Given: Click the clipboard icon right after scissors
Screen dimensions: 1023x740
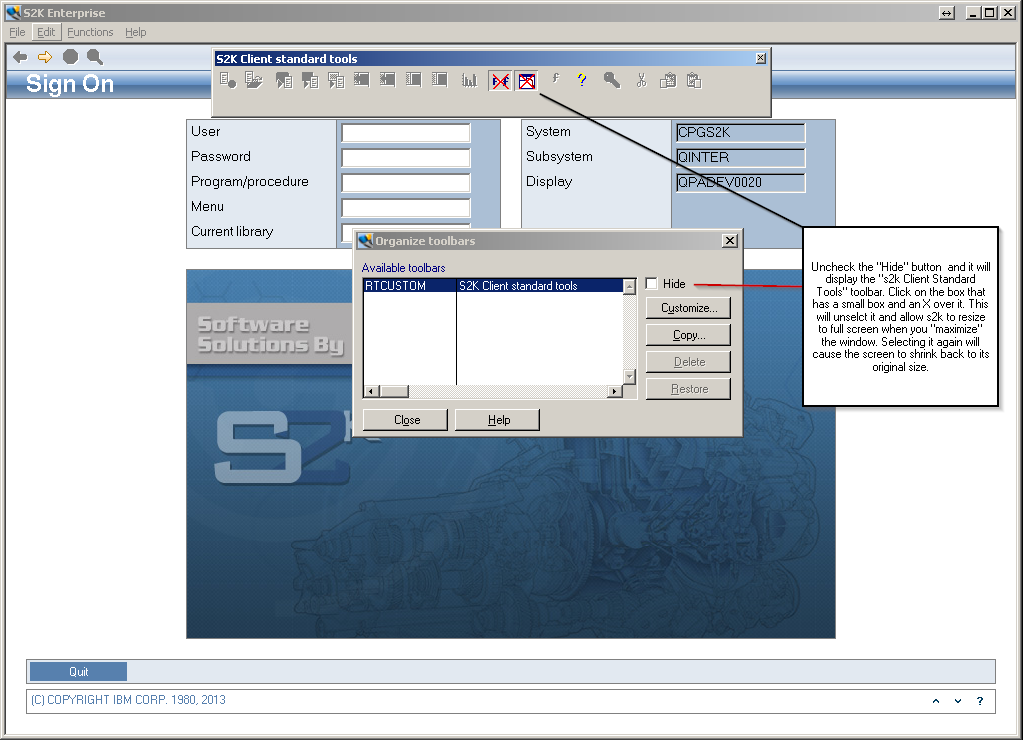Looking at the screenshot, I should (668, 81).
